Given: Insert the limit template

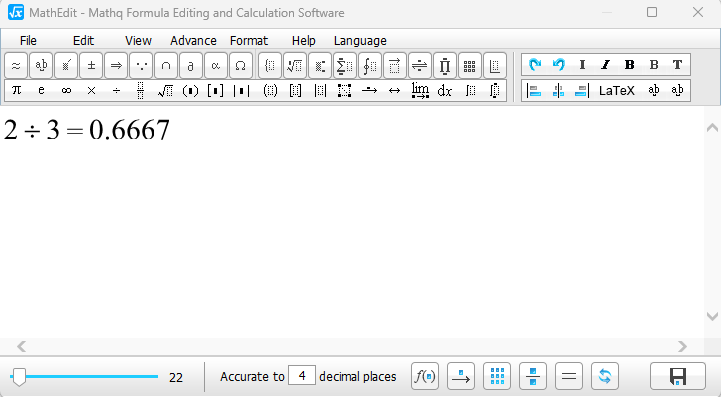Looking at the screenshot, I should (420, 91).
